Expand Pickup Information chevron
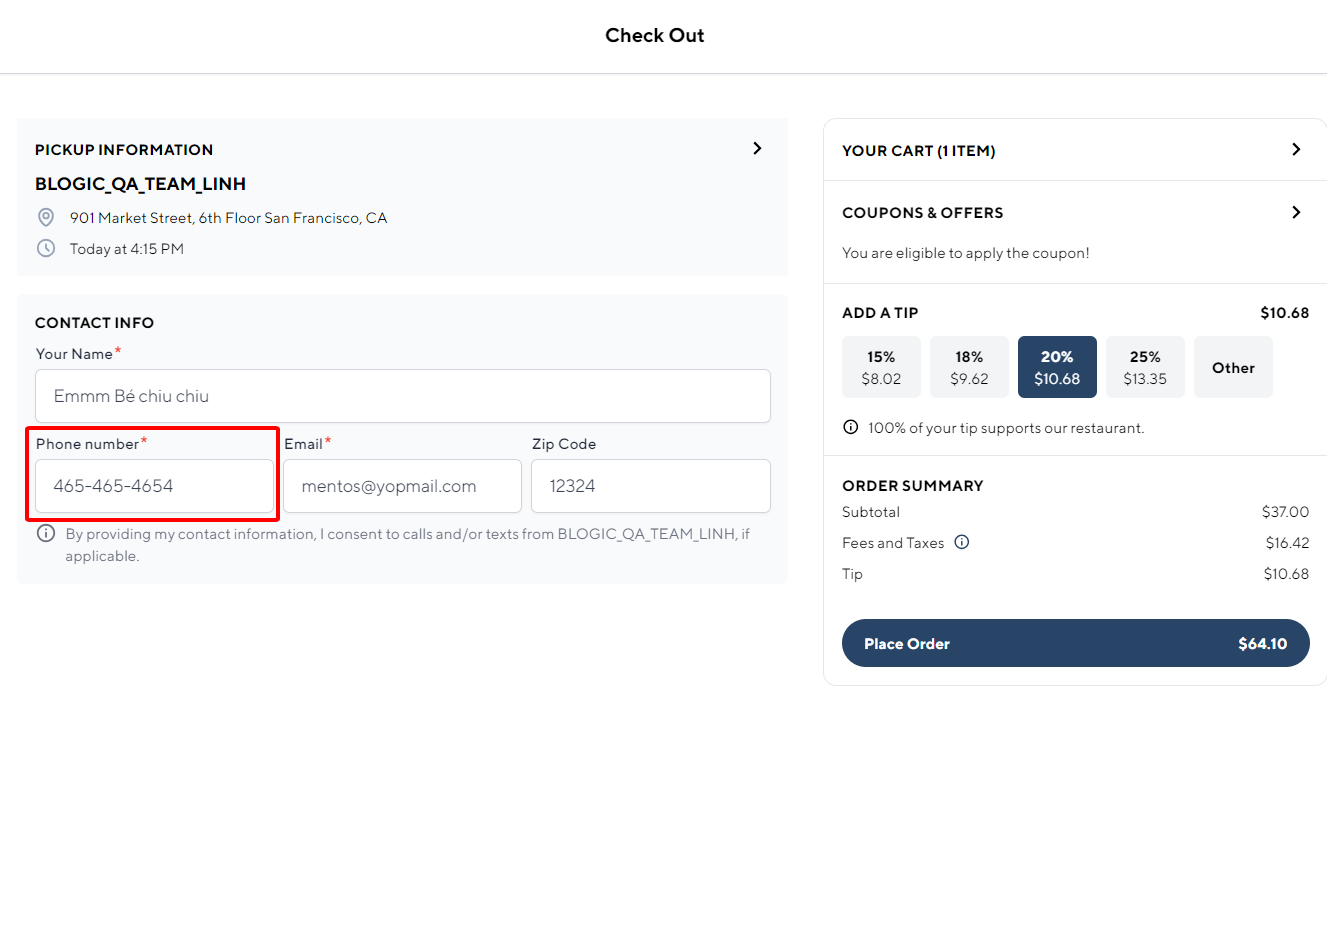The width and height of the screenshot is (1327, 951). [x=757, y=149]
